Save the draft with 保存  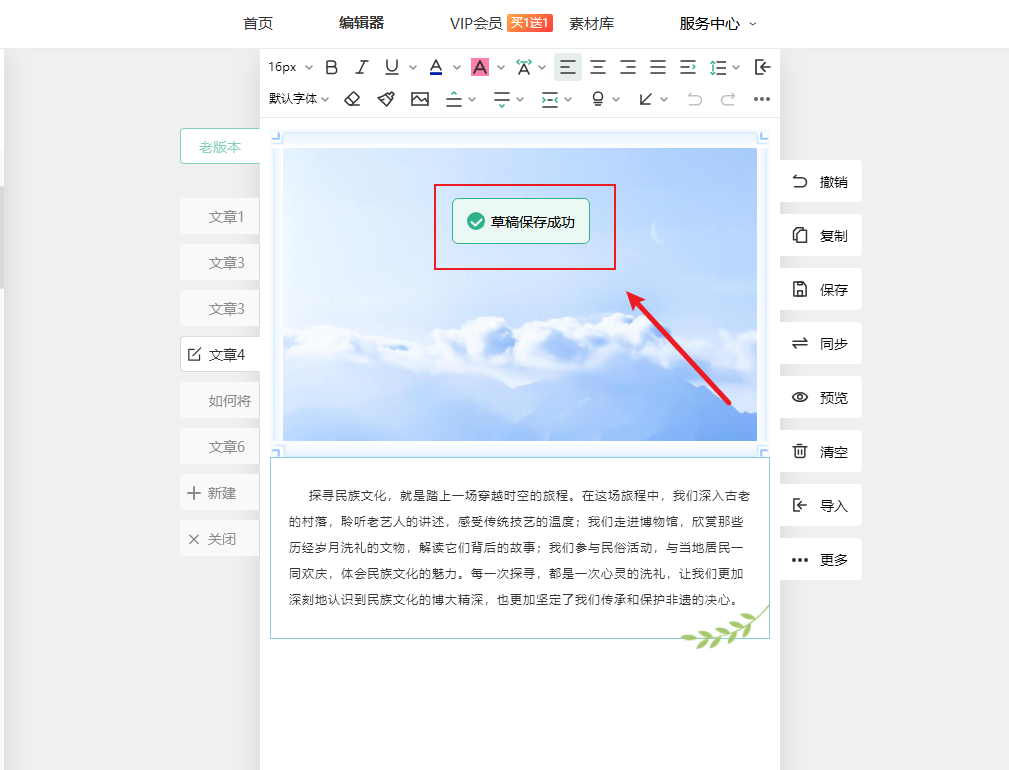[820, 289]
